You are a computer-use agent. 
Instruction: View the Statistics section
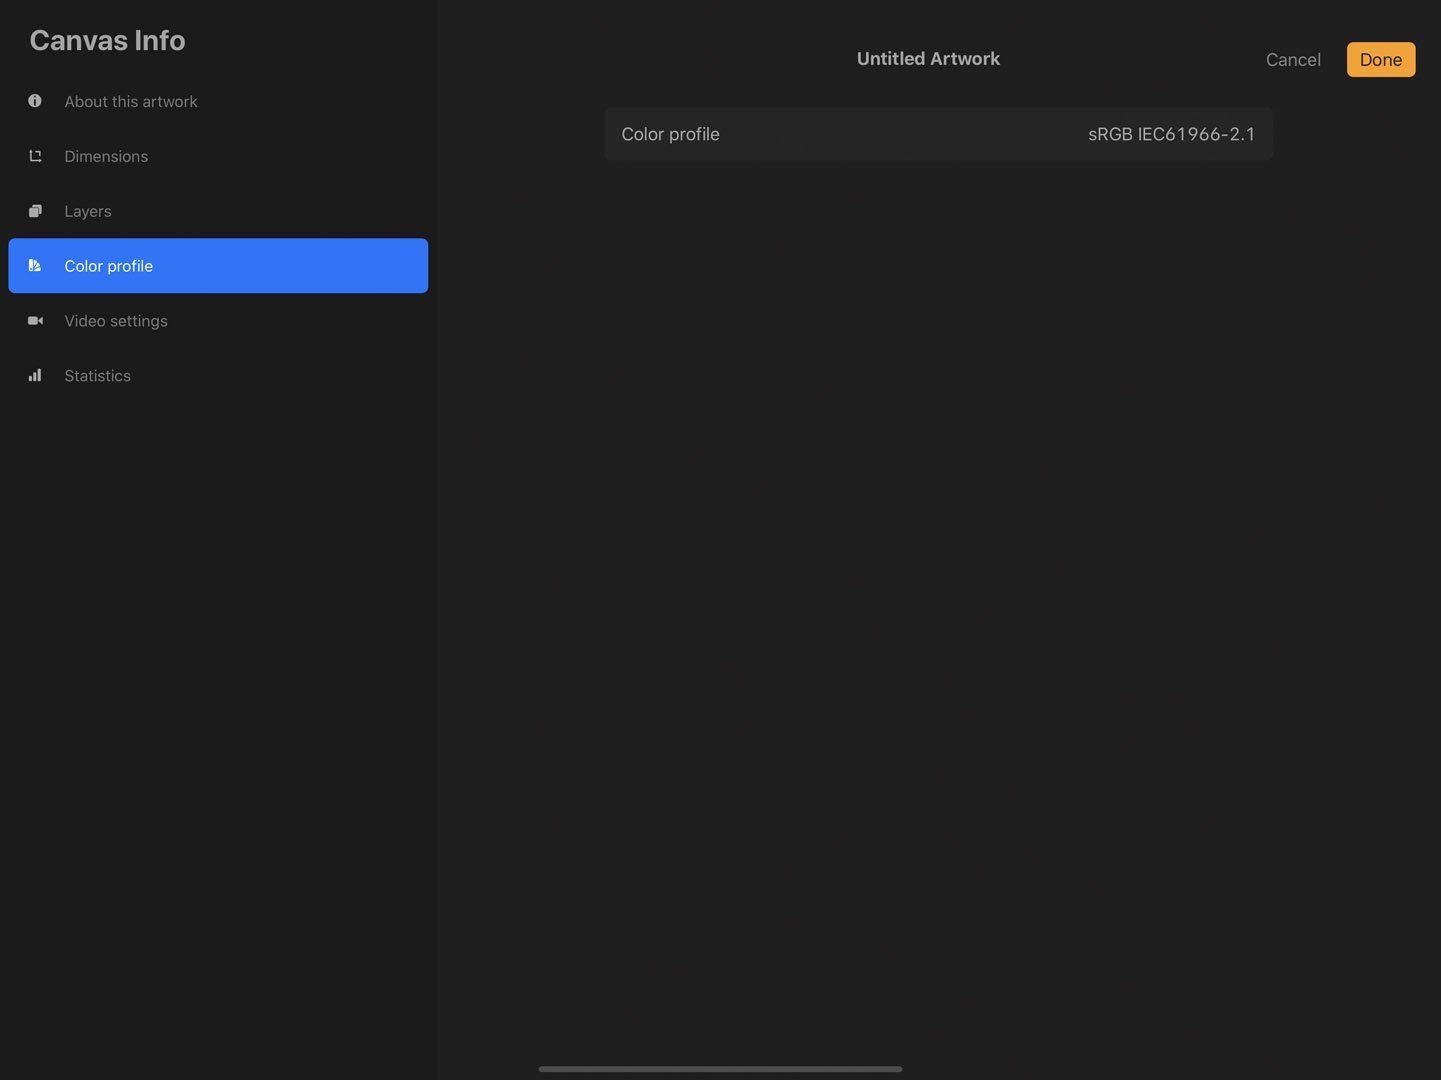click(x=97, y=375)
